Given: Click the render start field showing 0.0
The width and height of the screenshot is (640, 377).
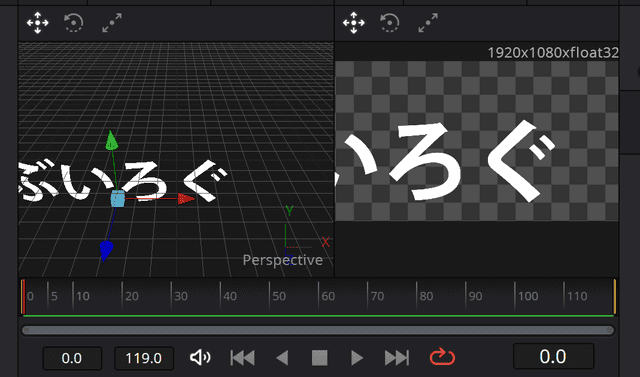Looking at the screenshot, I should pyautogui.click(x=72, y=358).
